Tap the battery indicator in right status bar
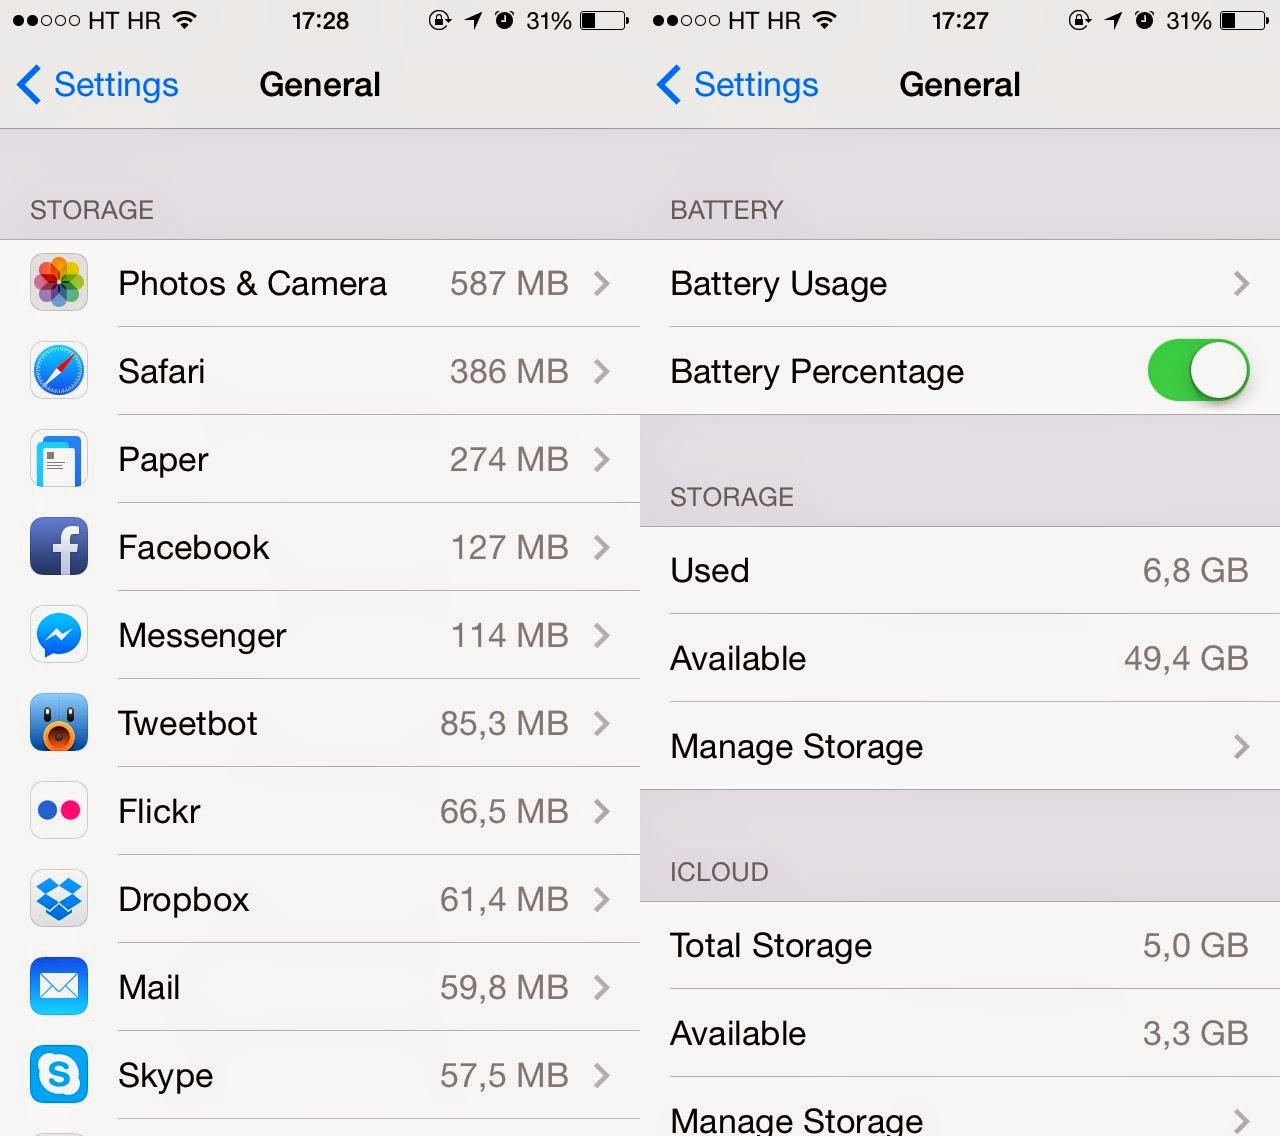 click(x=1244, y=20)
